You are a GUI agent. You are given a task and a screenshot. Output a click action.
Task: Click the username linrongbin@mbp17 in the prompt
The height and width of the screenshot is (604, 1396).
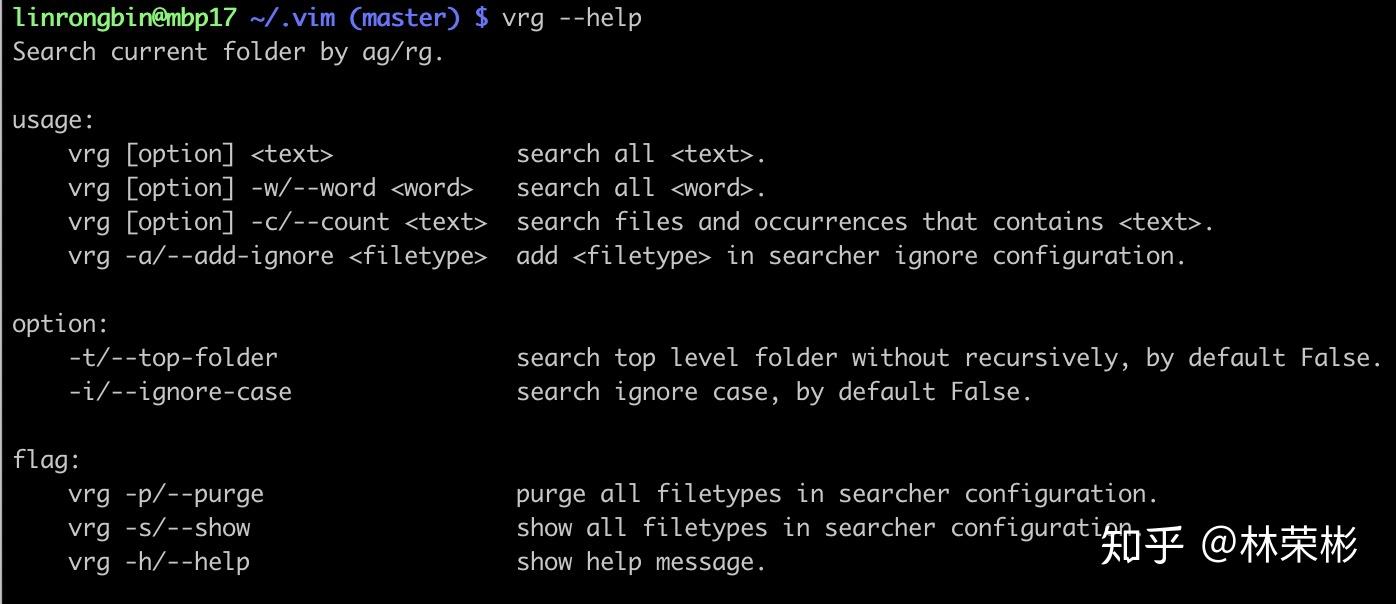(124, 18)
